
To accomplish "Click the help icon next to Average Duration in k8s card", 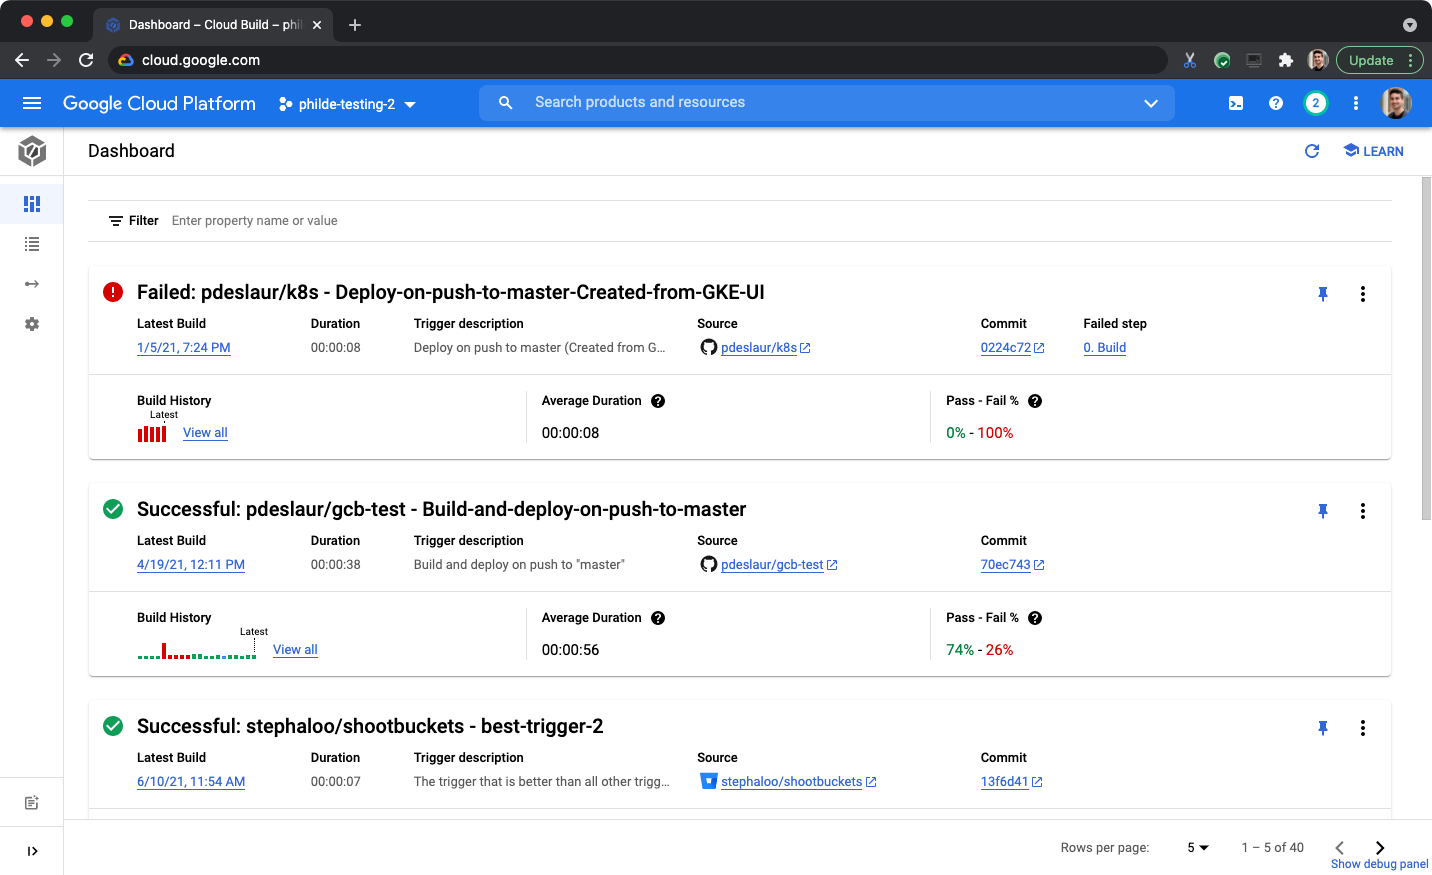I will point(658,401).
